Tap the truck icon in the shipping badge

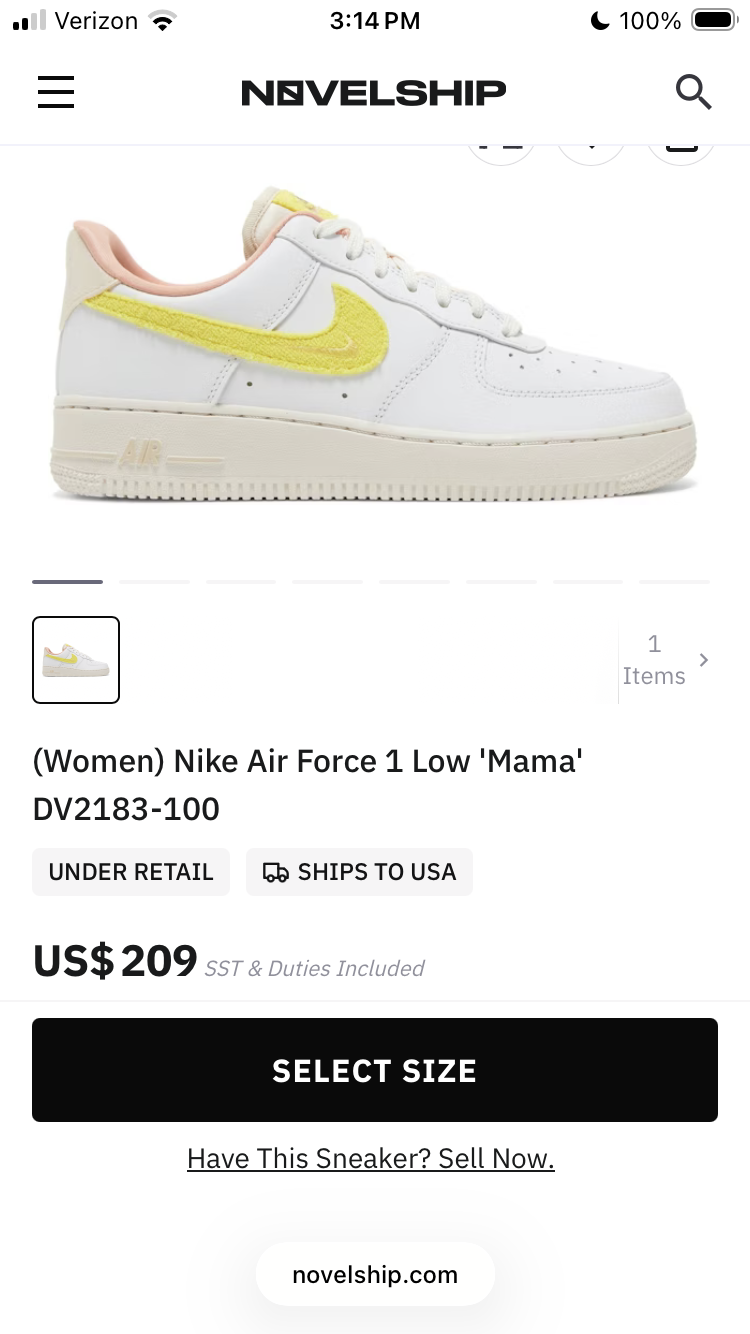pos(276,872)
